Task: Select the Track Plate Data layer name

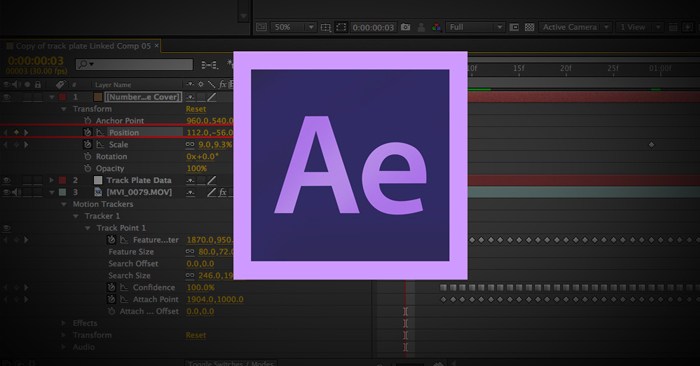Action: coord(139,180)
